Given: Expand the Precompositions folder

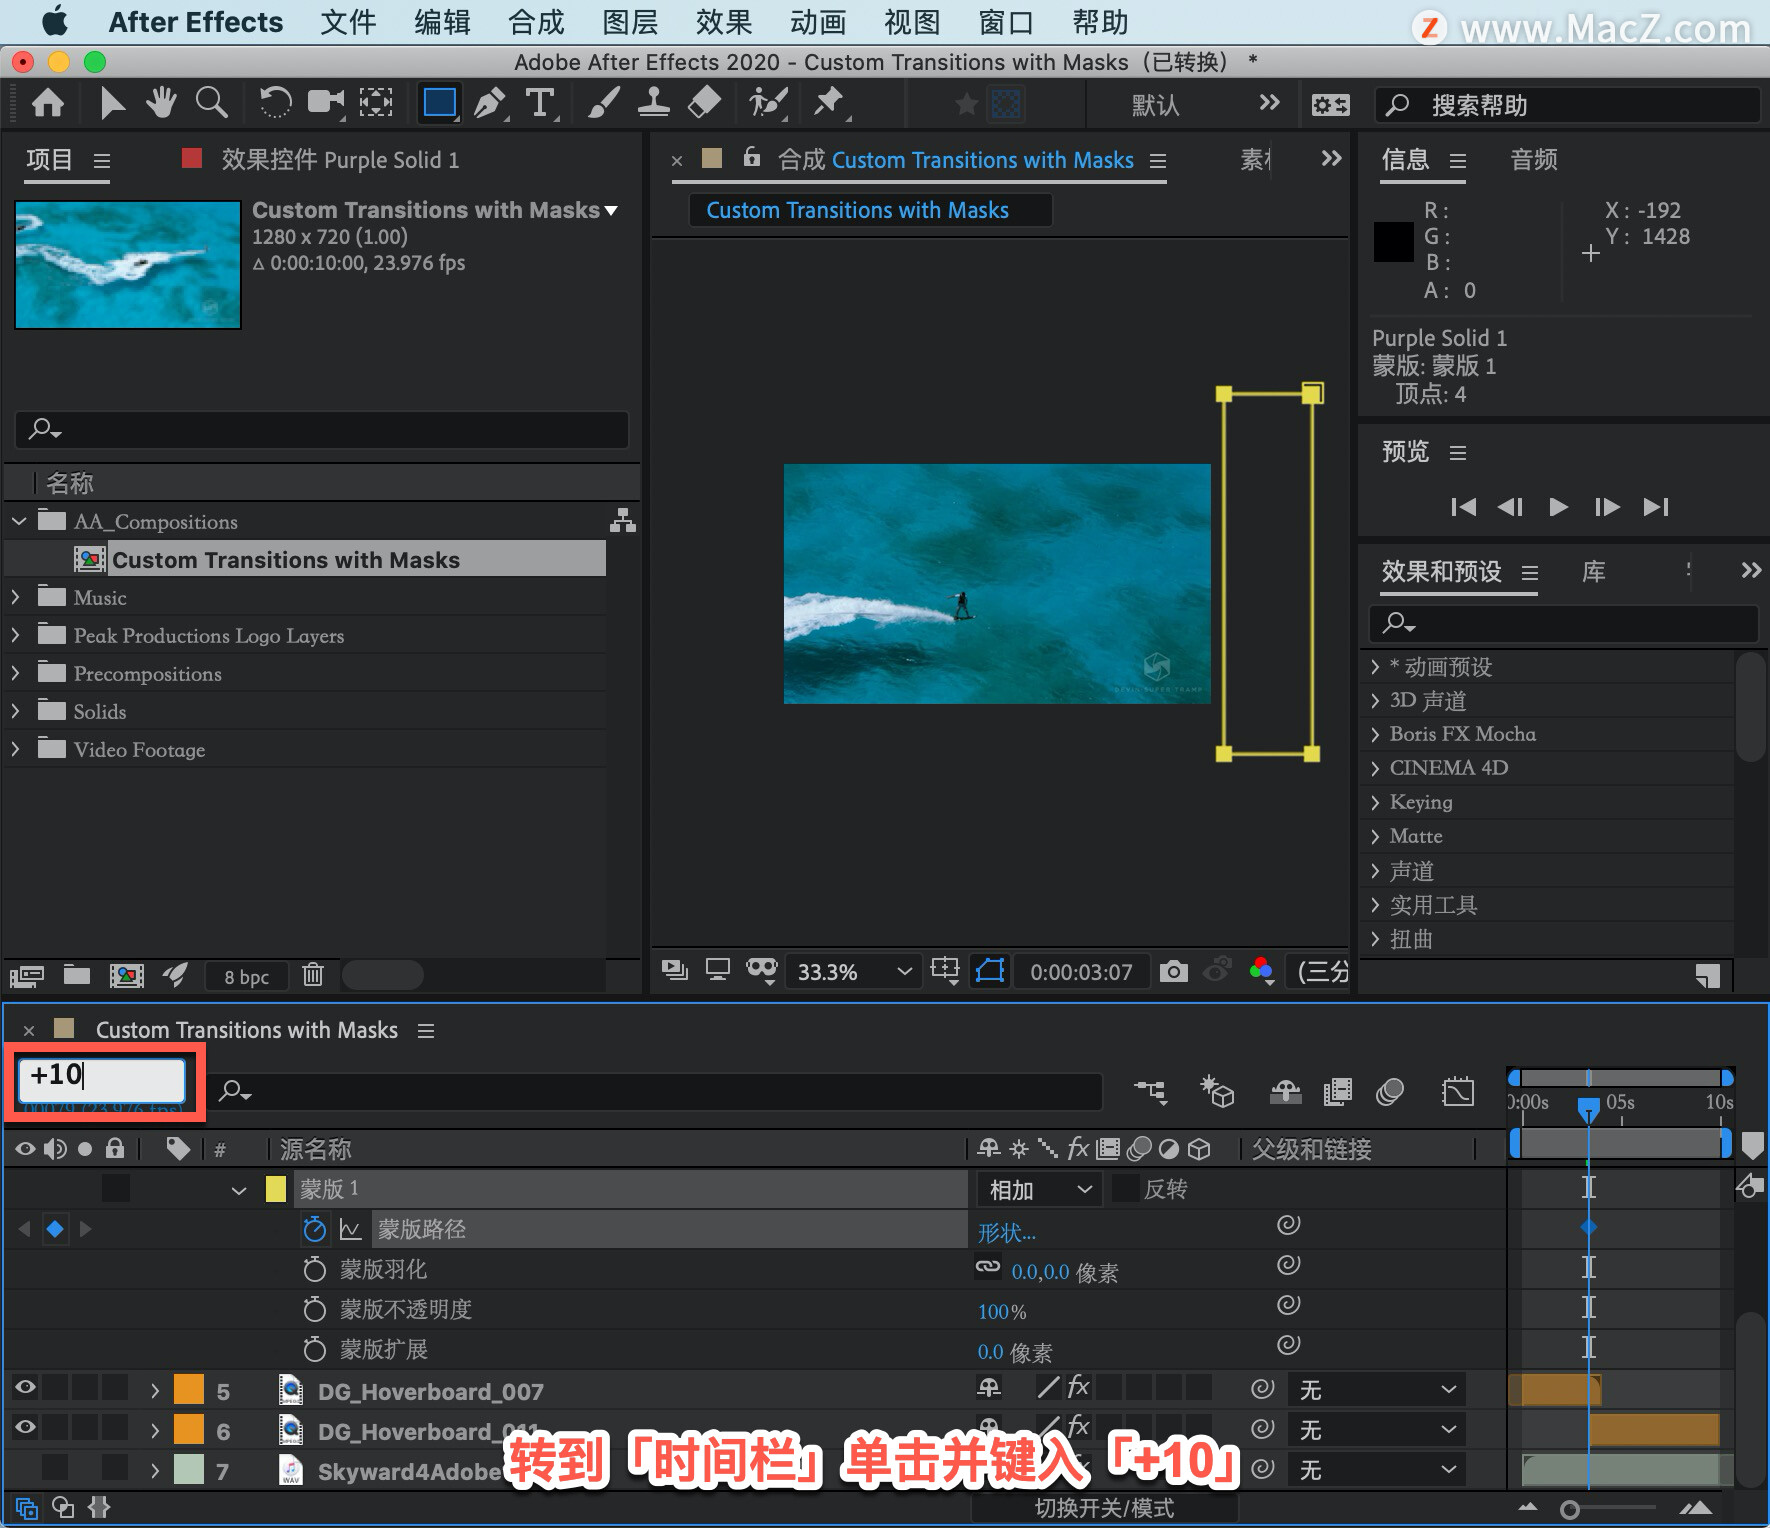Looking at the screenshot, I should [16, 673].
